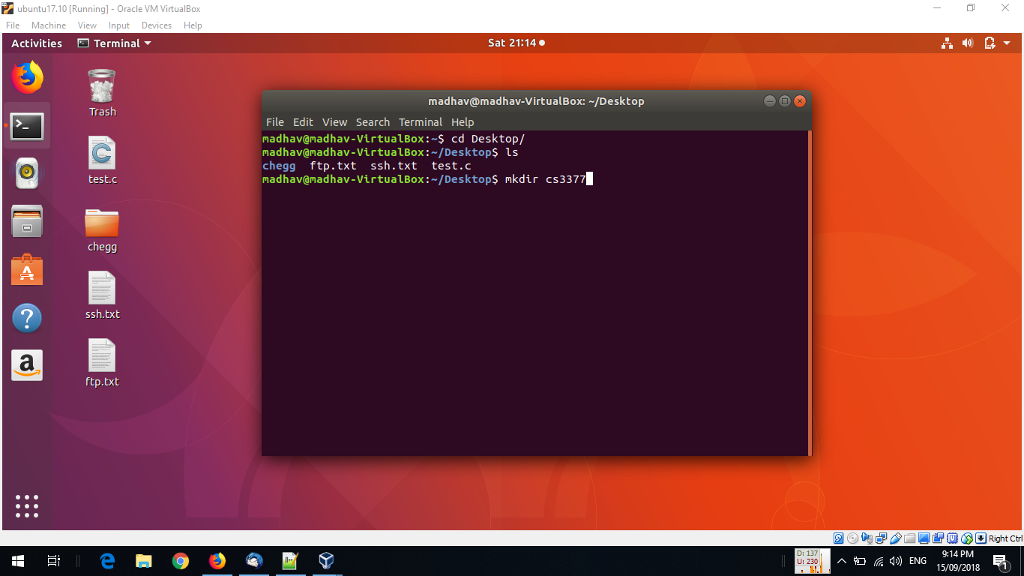The width and height of the screenshot is (1024, 576).
Task: Open VirtualBox Input menu
Action: pos(119,25)
